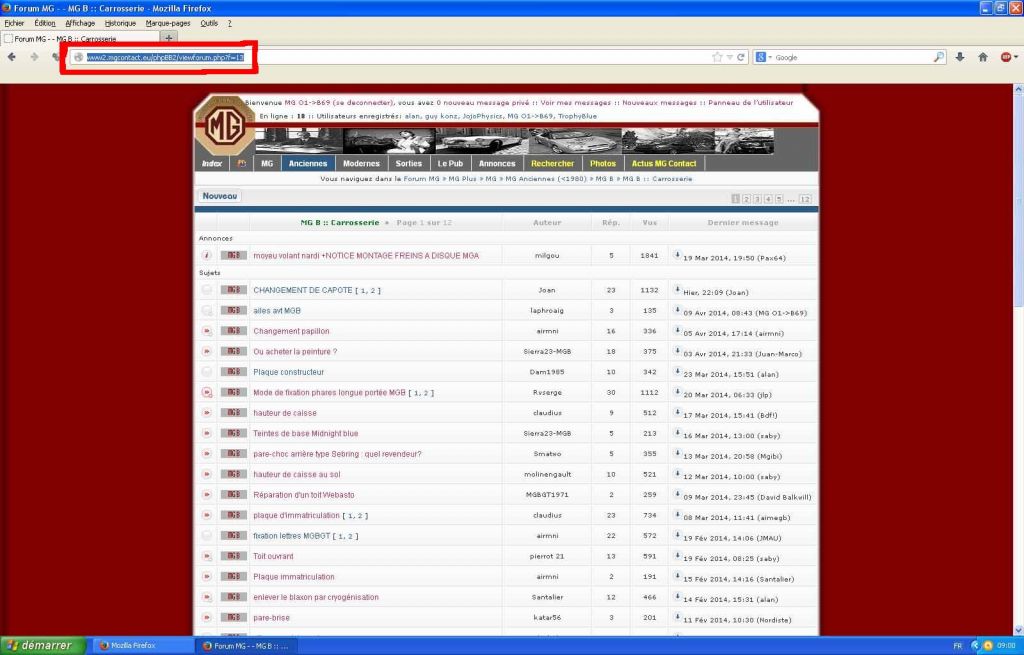This screenshot has width=1024, height=655.
Task: Click the Forum MG - MG B taskbar button
Action: [x=246, y=646]
